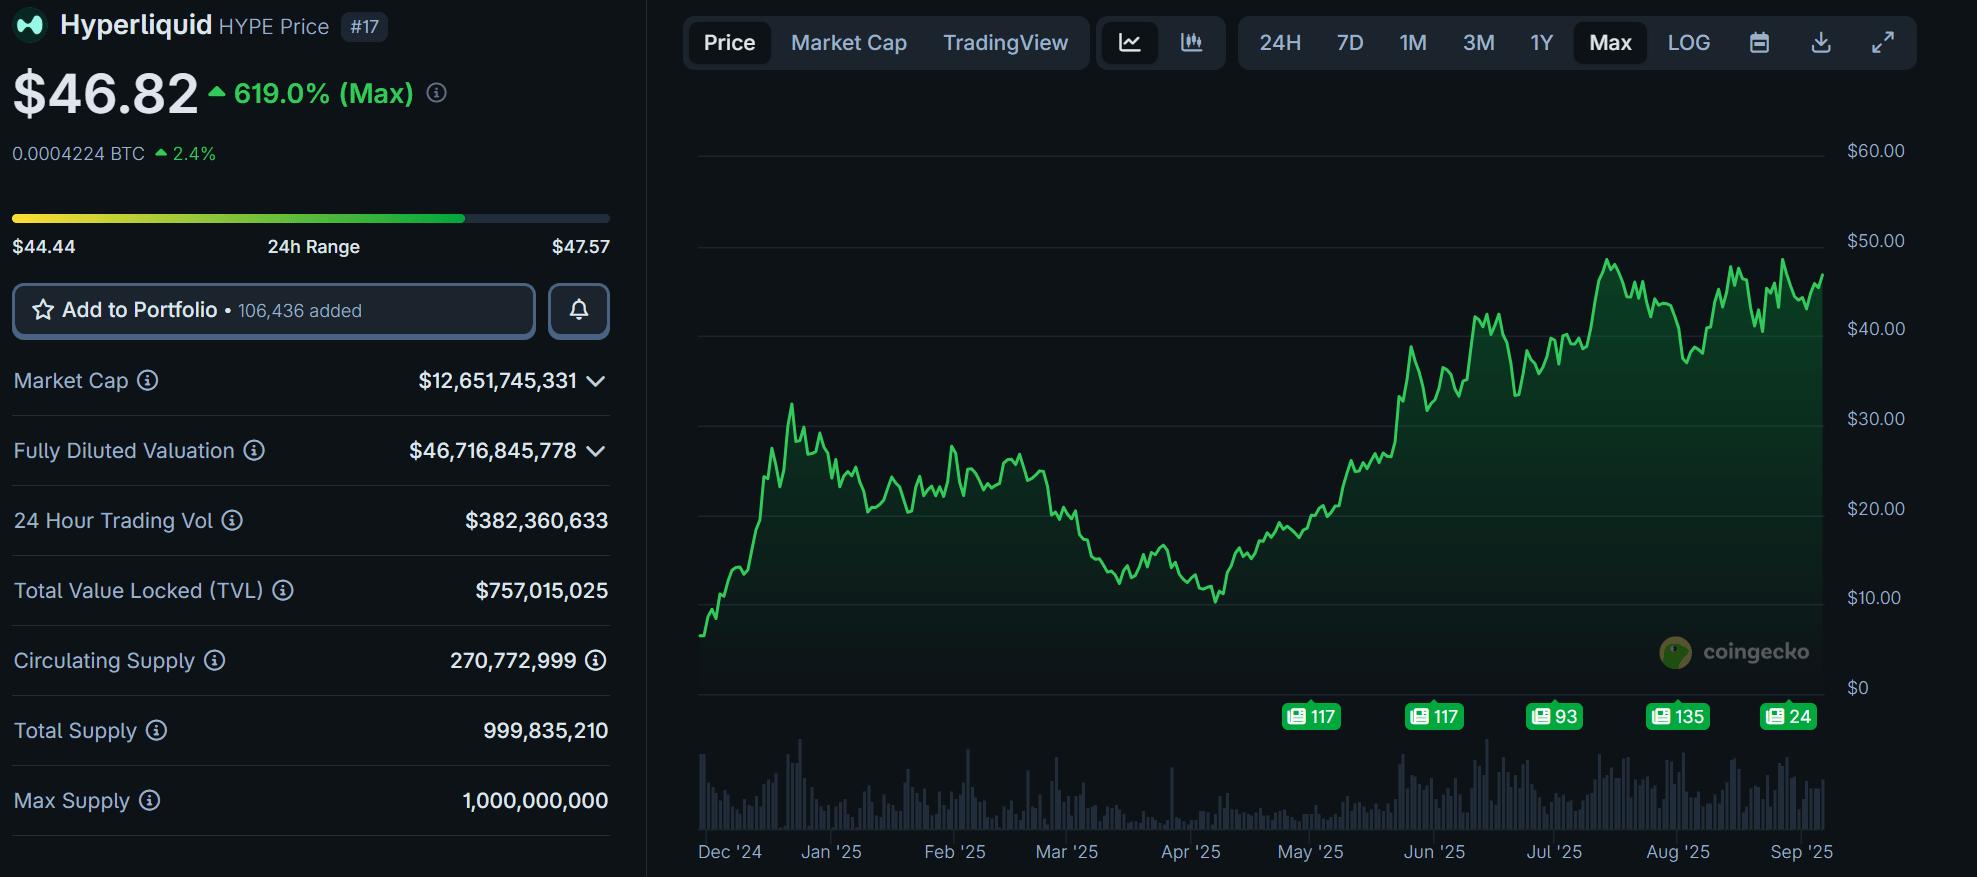The width and height of the screenshot is (1977, 877).
Task: Switch to the candlestick chart icon
Action: click(x=1191, y=43)
